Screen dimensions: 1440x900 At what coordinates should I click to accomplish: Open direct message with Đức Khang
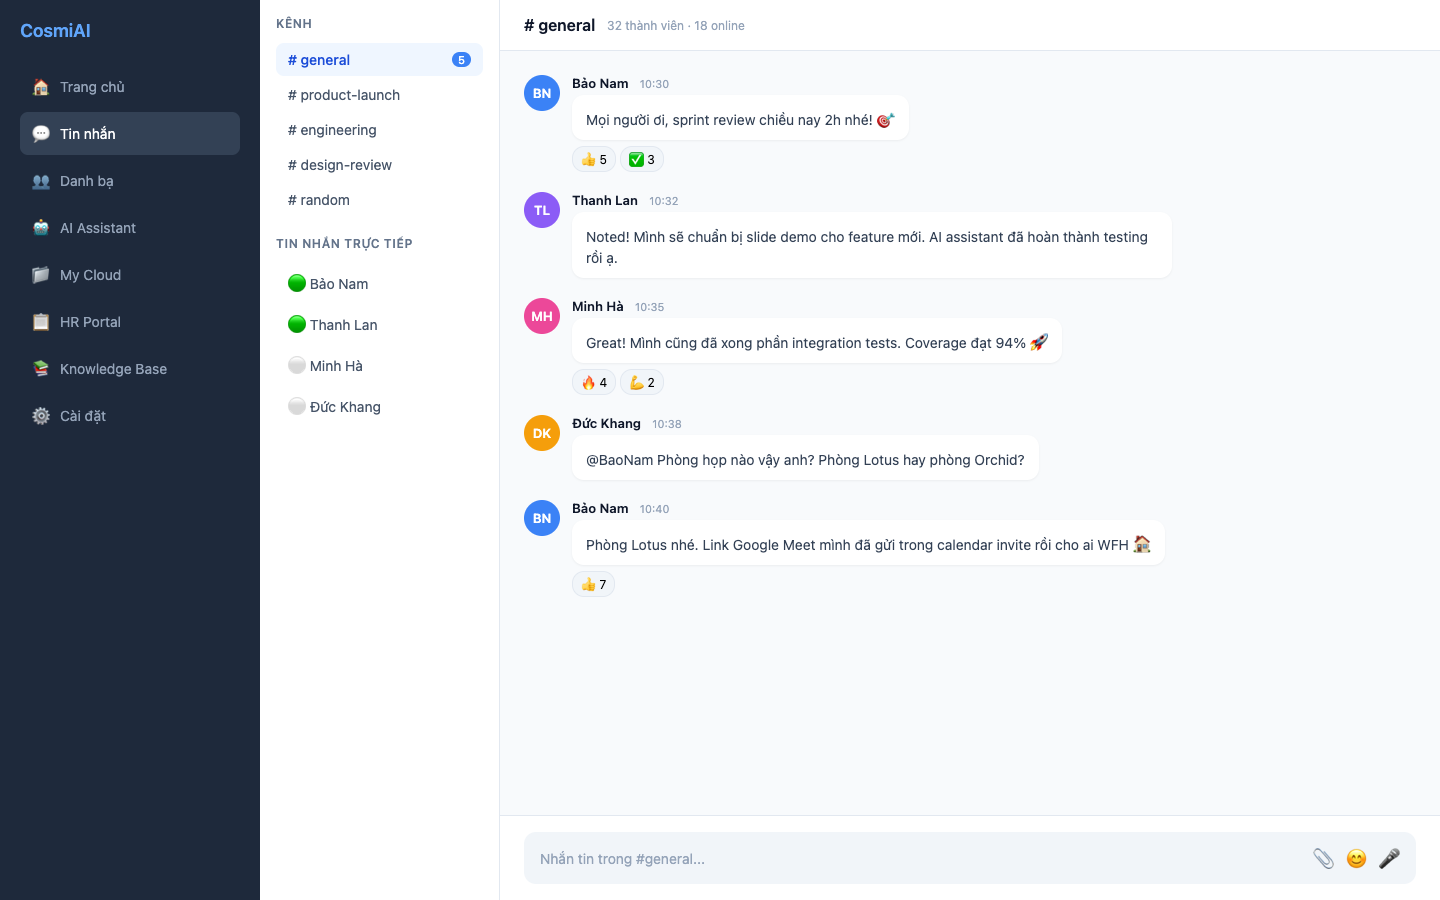(345, 407)
